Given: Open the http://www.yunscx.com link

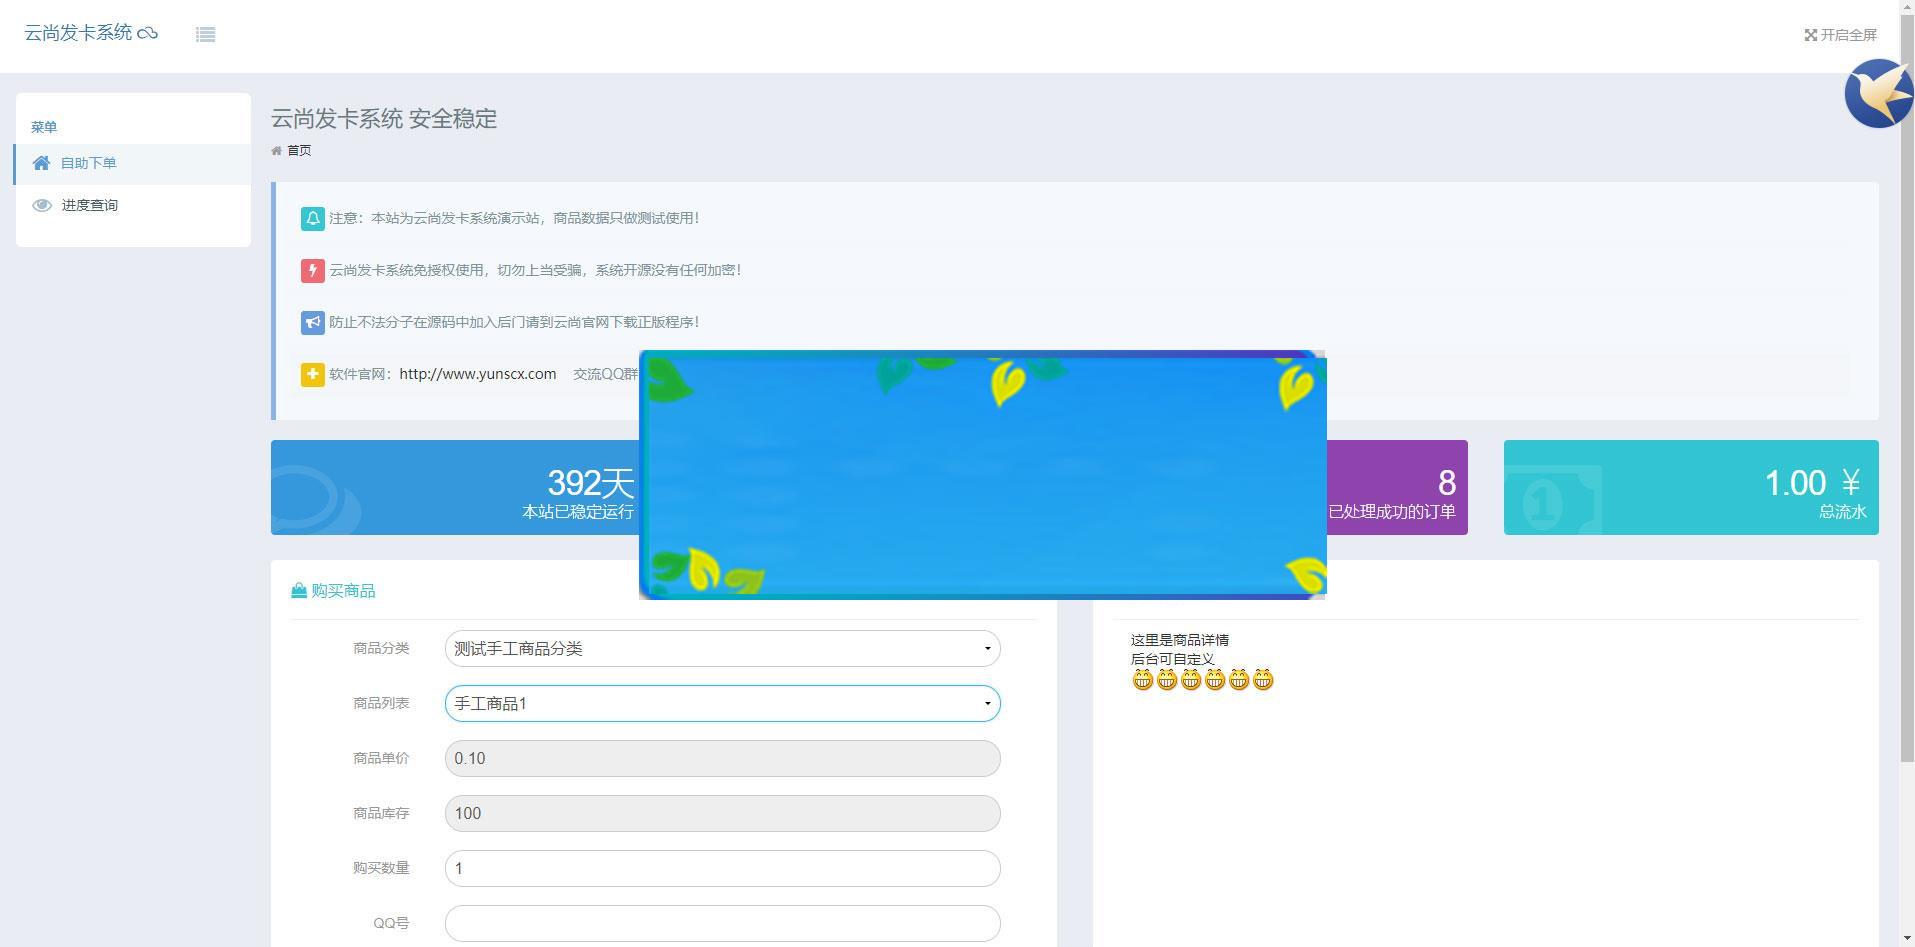Looking at the screenshot, I should pyautogui.click(x=477, y=374).
